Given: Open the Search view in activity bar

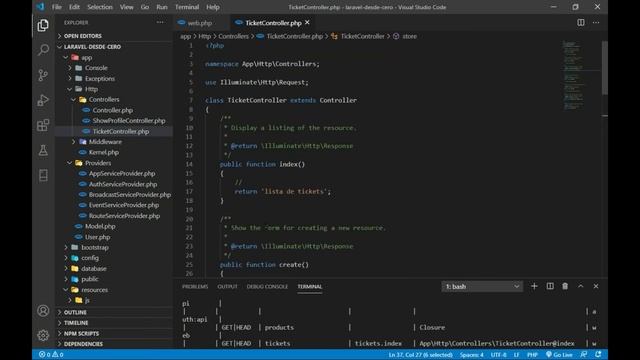Looking at the screenshot, I should pos(43,50).
